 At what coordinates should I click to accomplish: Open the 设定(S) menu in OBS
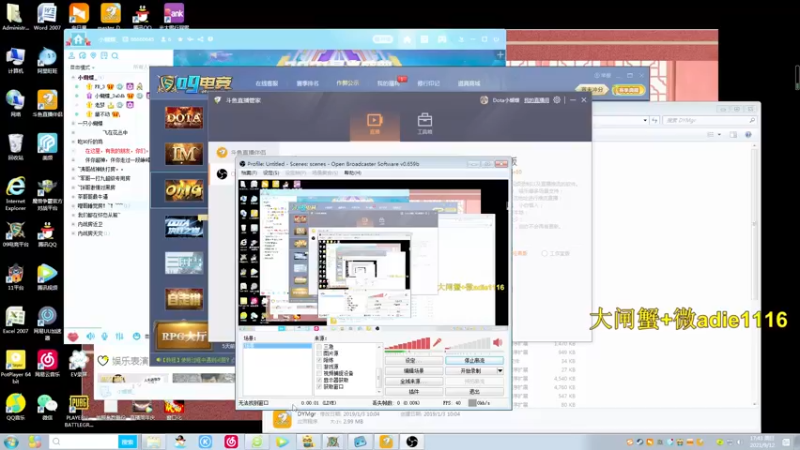point(271,173)
